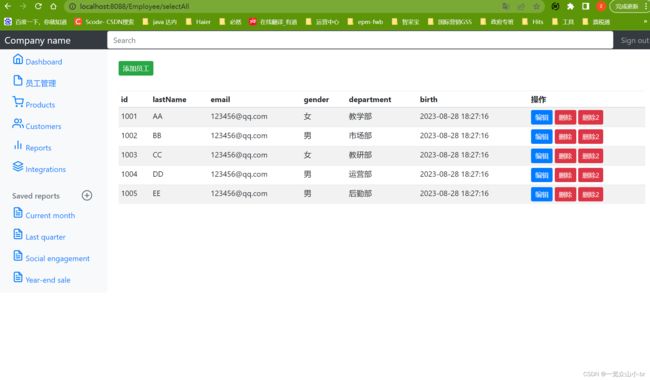Click the second delete button for 1001
This screenshot has width=650, height=380.
pos(591,117)
